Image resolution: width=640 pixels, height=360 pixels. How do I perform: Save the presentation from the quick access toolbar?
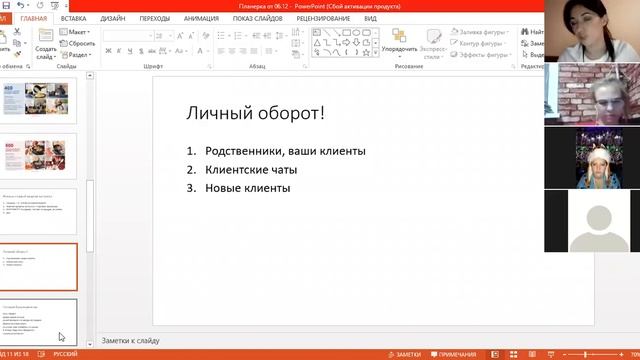tap(6, 6)
